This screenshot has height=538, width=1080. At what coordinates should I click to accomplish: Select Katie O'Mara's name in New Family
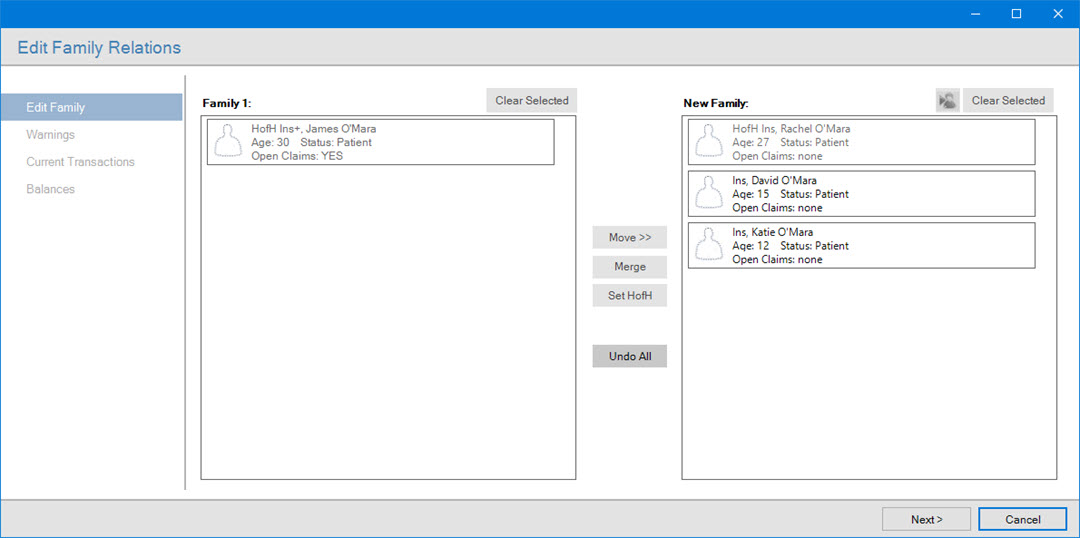point(772,233)
